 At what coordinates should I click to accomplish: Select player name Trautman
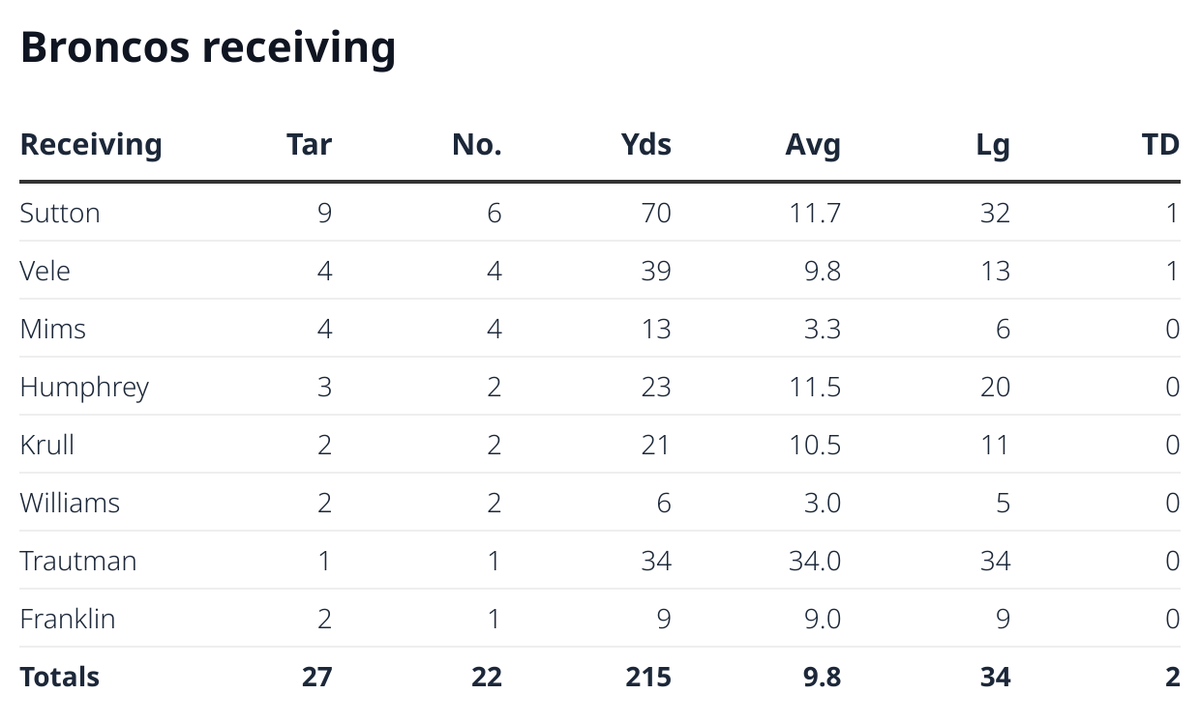pyautogui.click(x=78, y=561)
